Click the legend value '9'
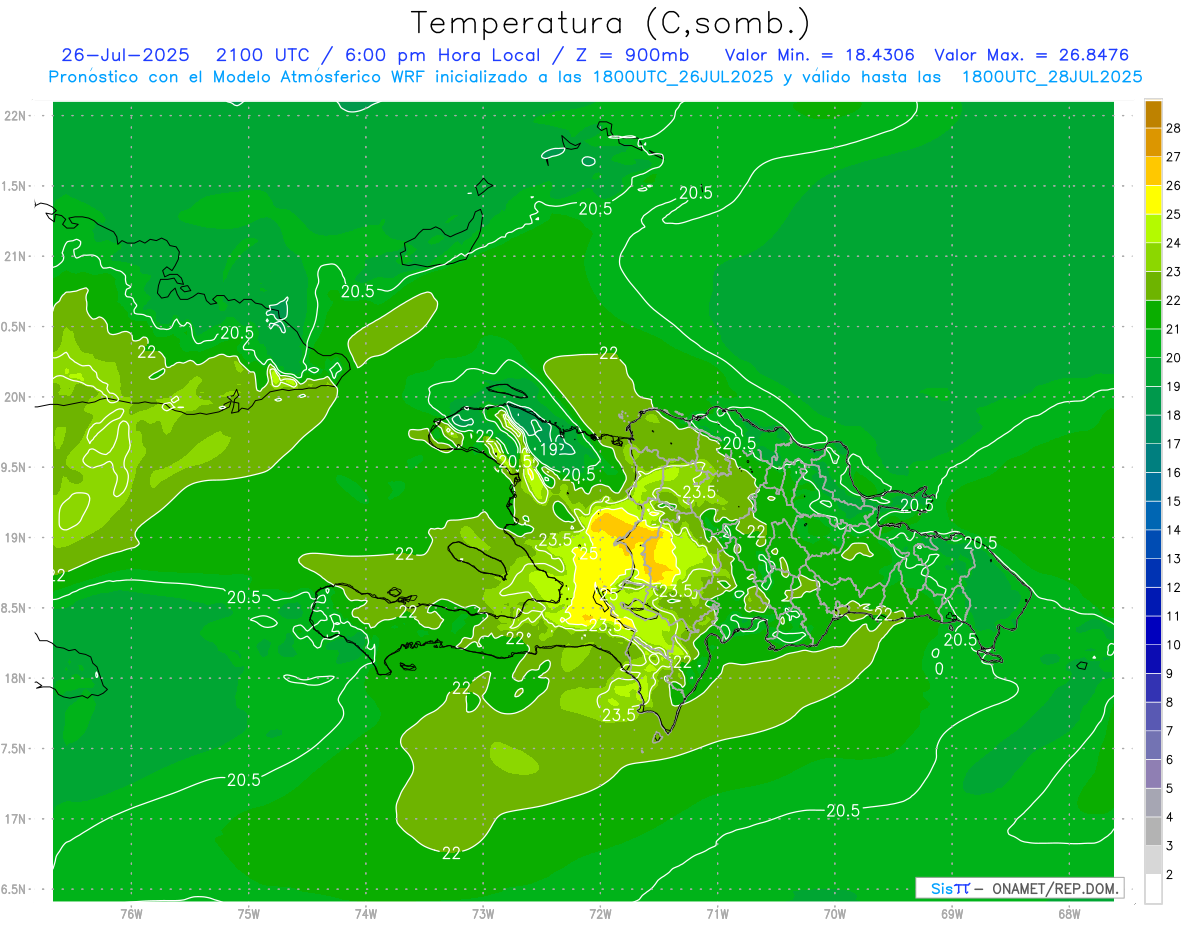Screen dimensions: 1200x927 (x=1170, y=673)
